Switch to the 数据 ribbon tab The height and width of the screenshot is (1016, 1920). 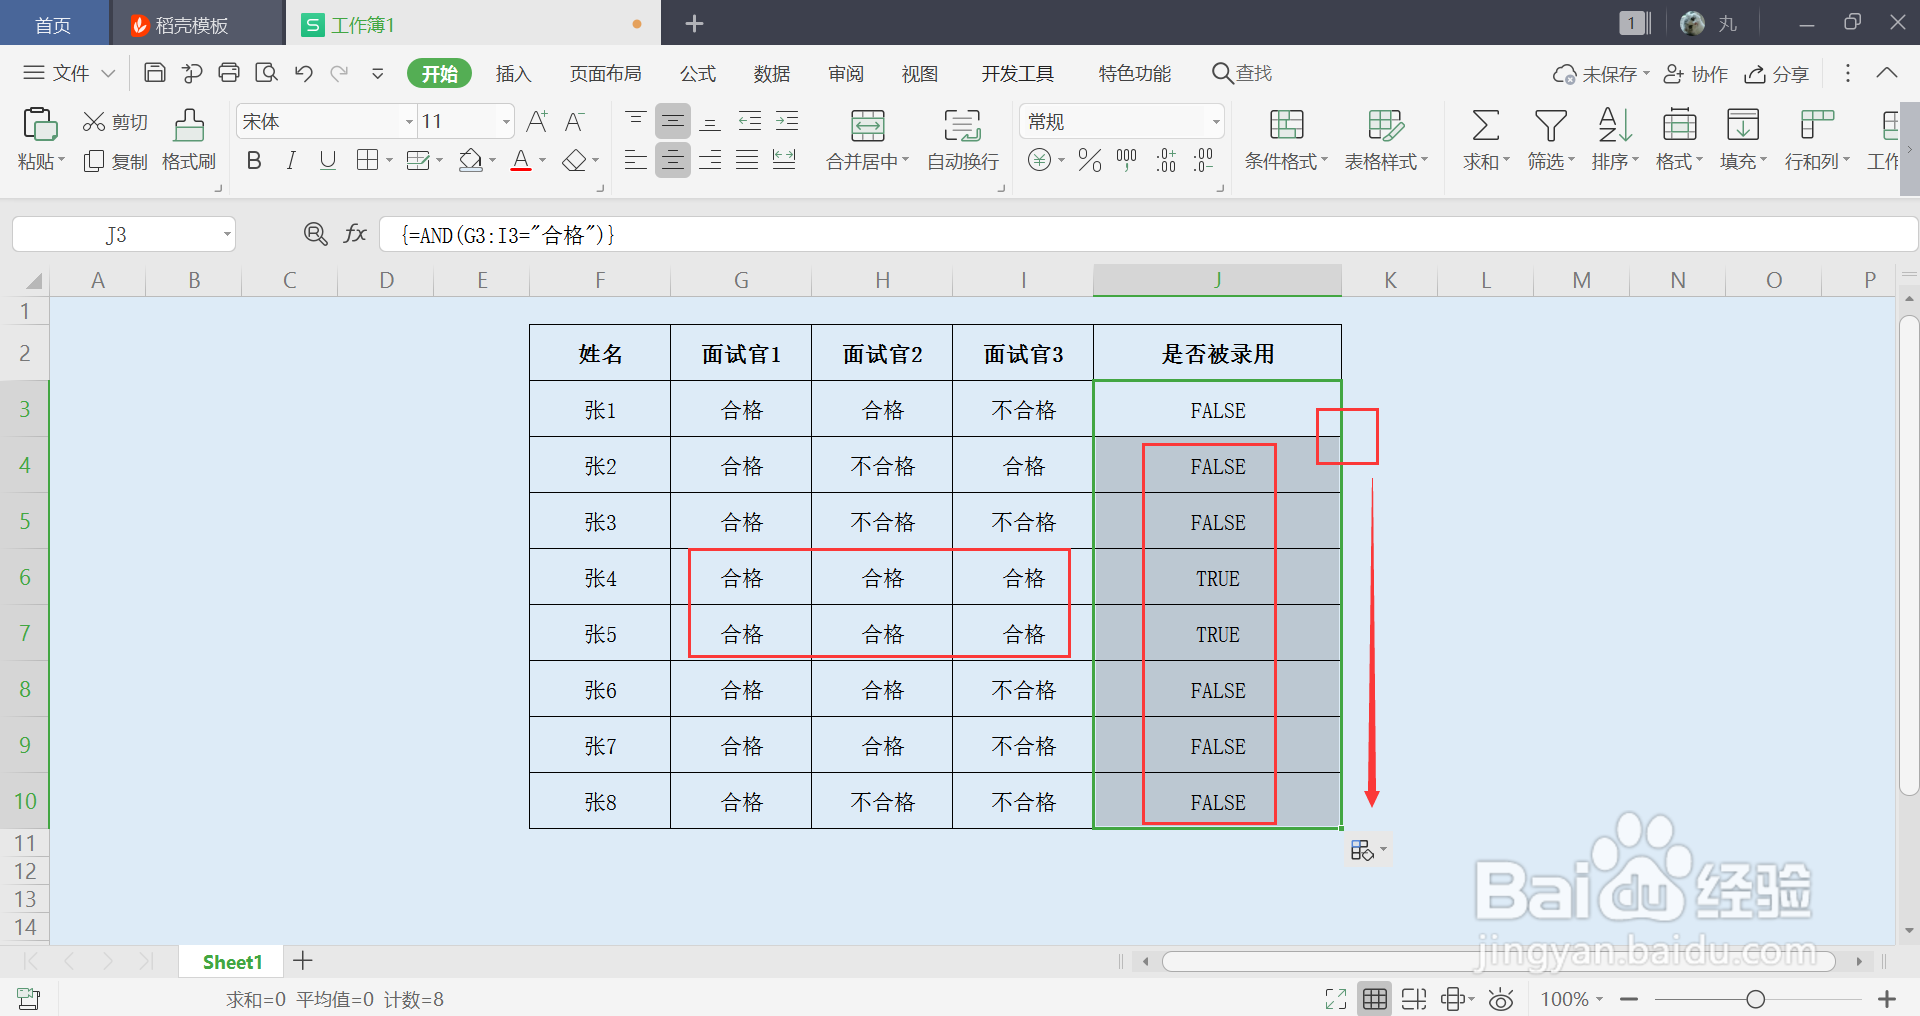pos(771,73)
